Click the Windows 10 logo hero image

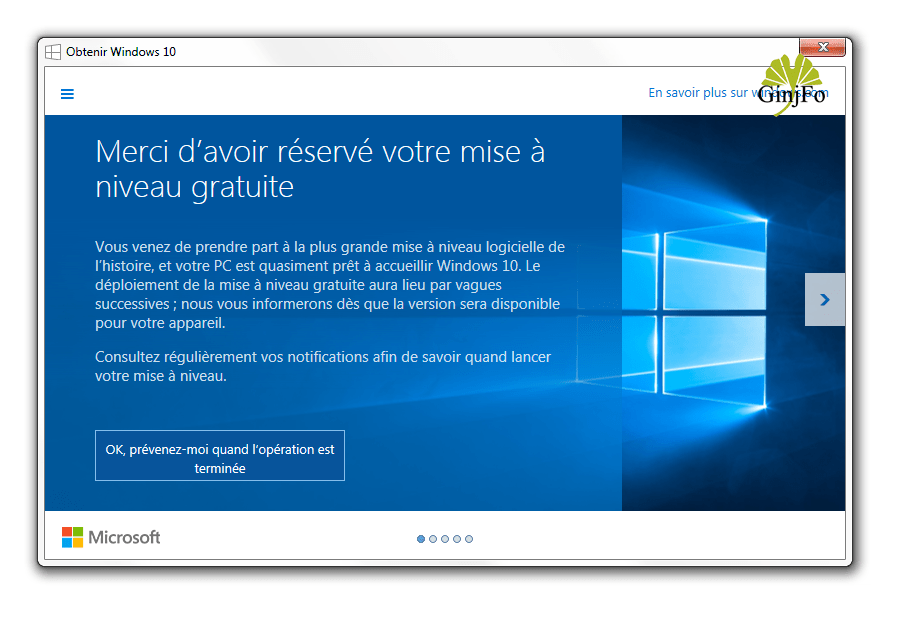pos(733,313)
